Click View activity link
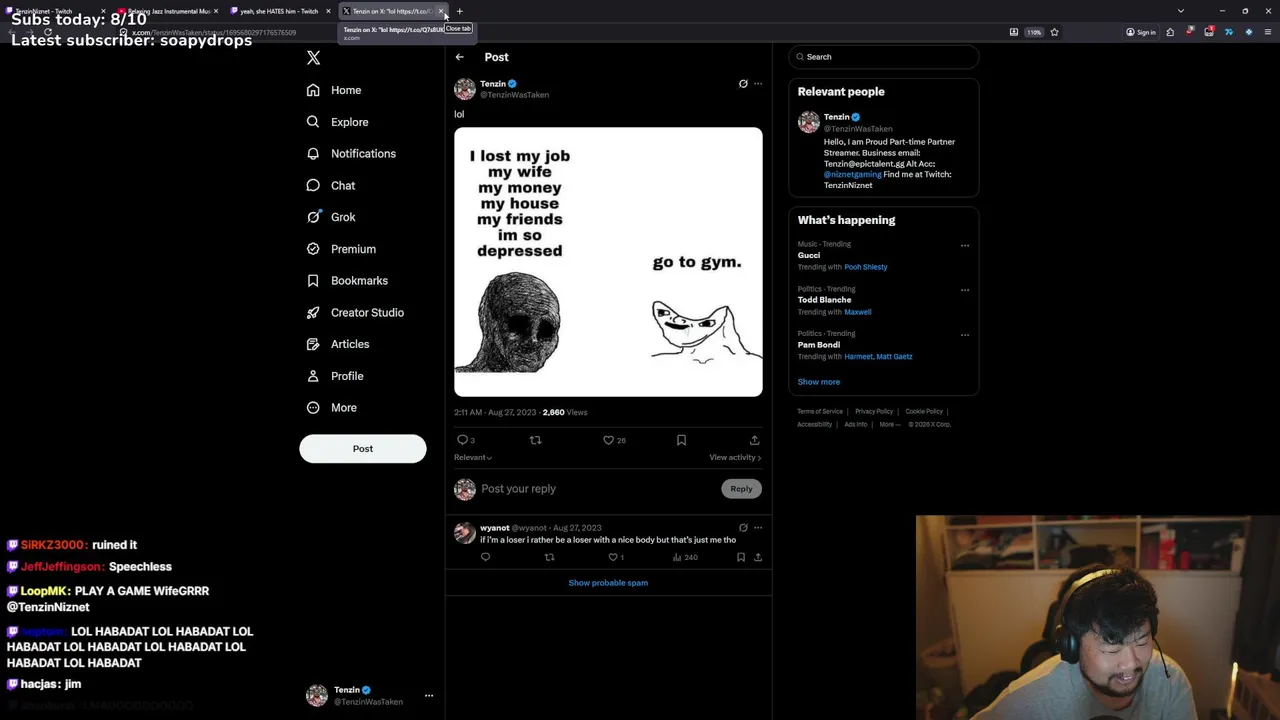 735,458
